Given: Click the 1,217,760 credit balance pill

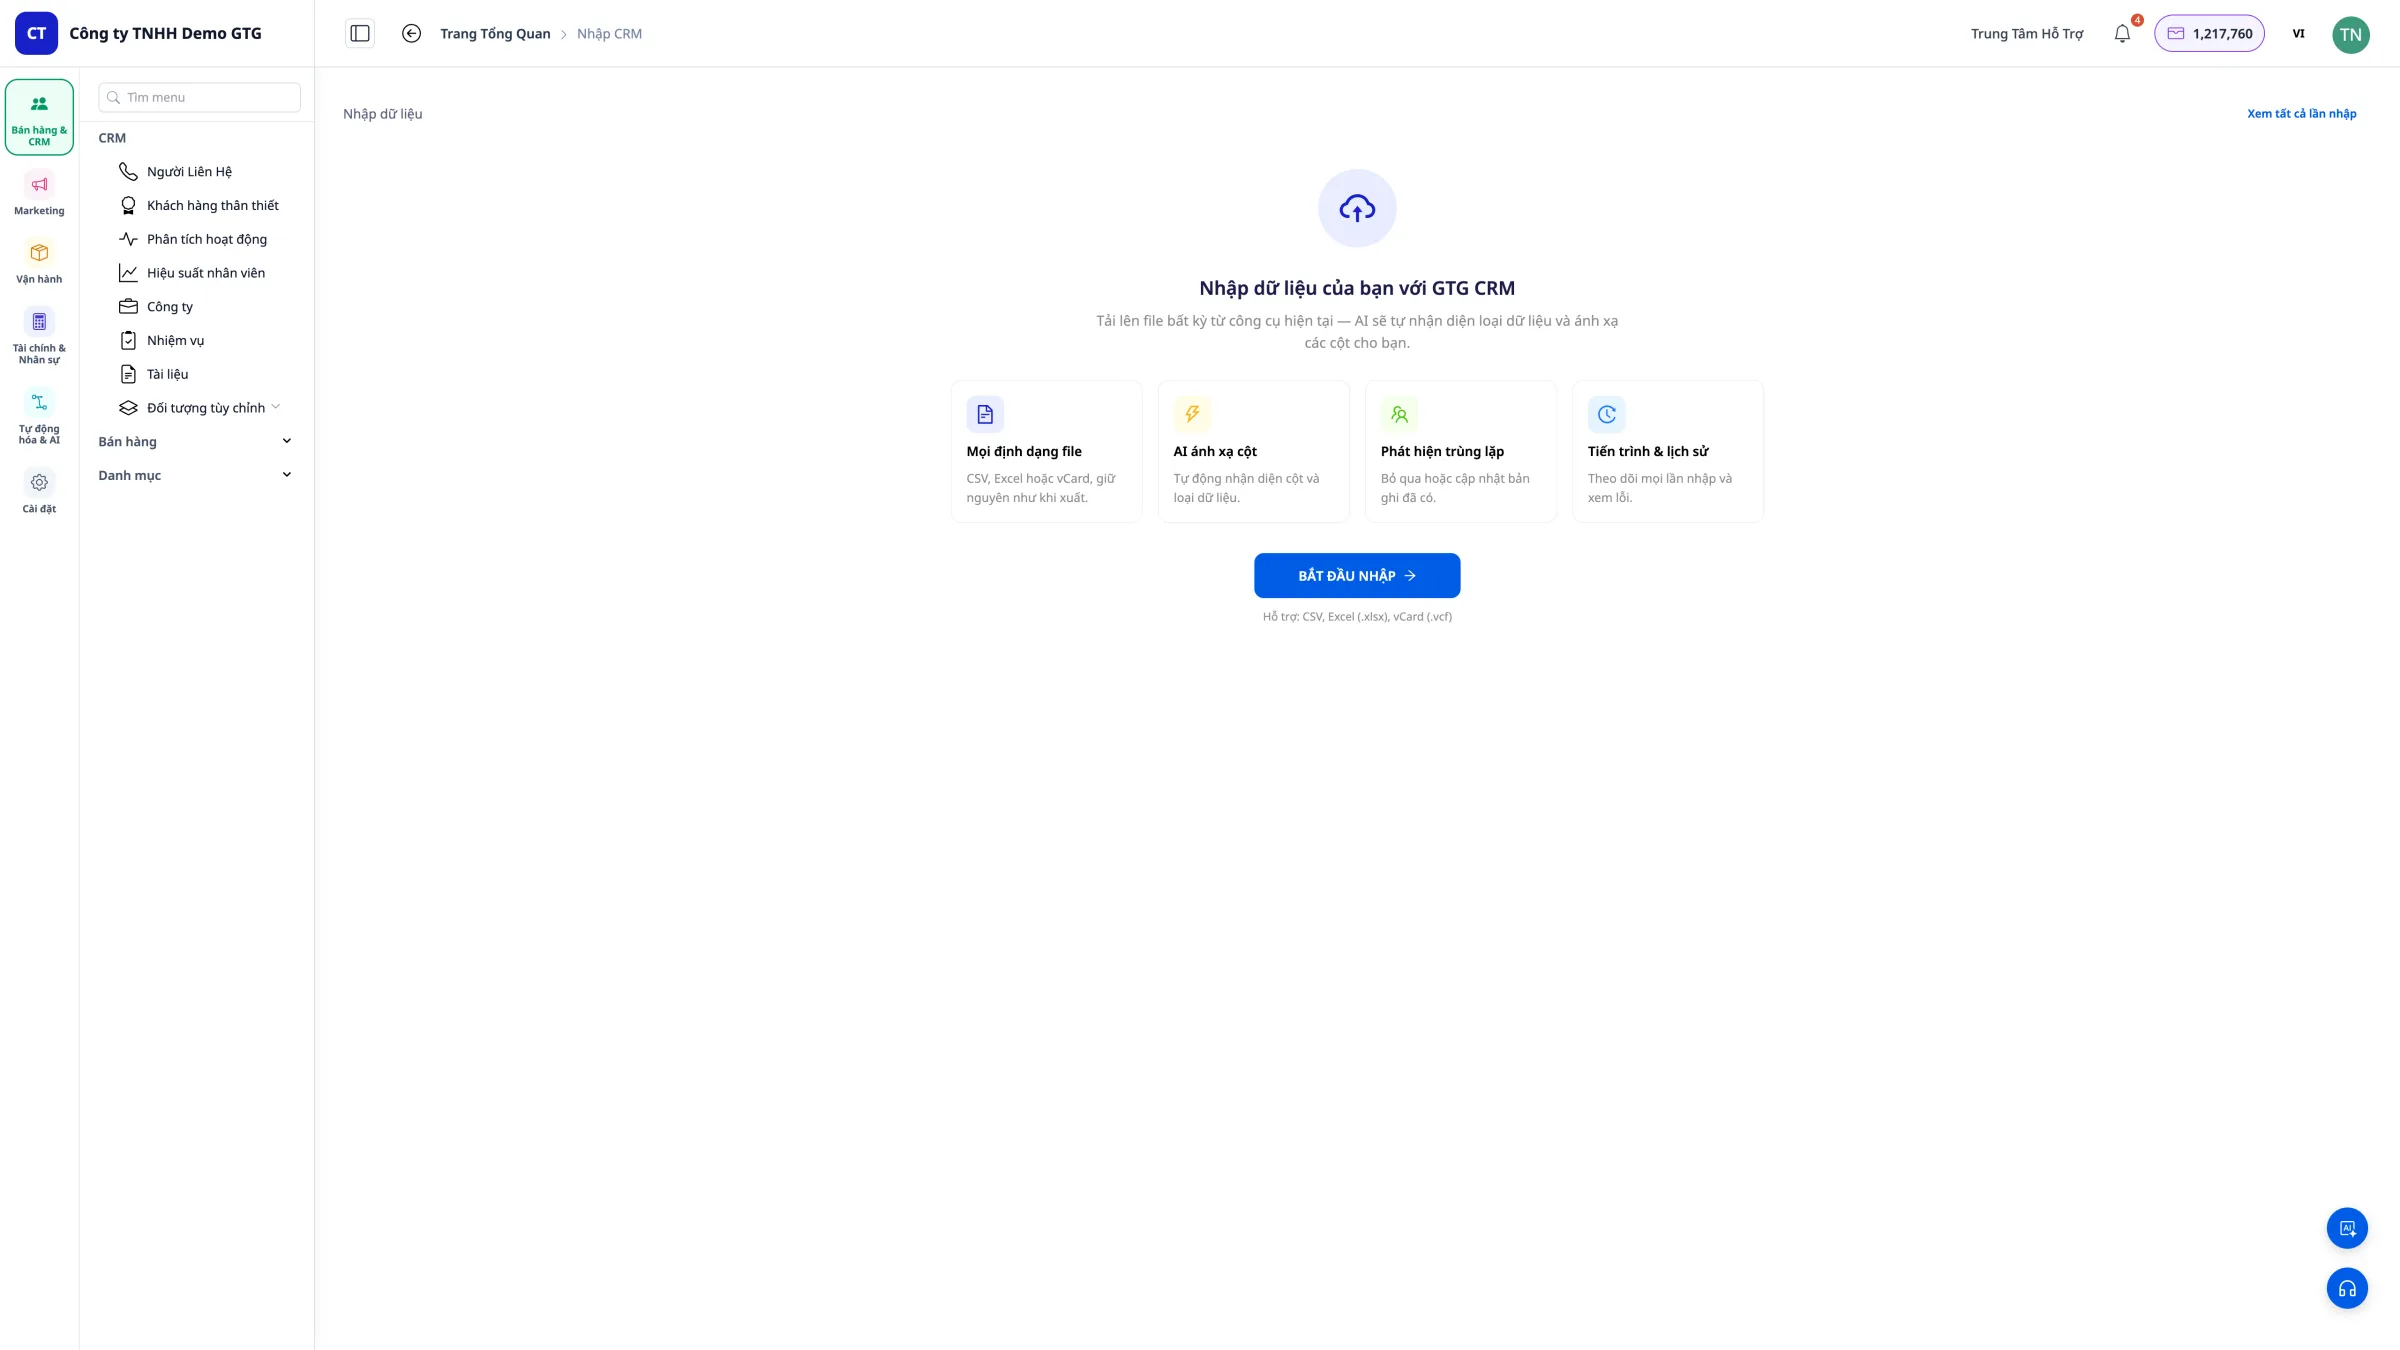Looking at the screenshot, I should tap(2209, 33).
